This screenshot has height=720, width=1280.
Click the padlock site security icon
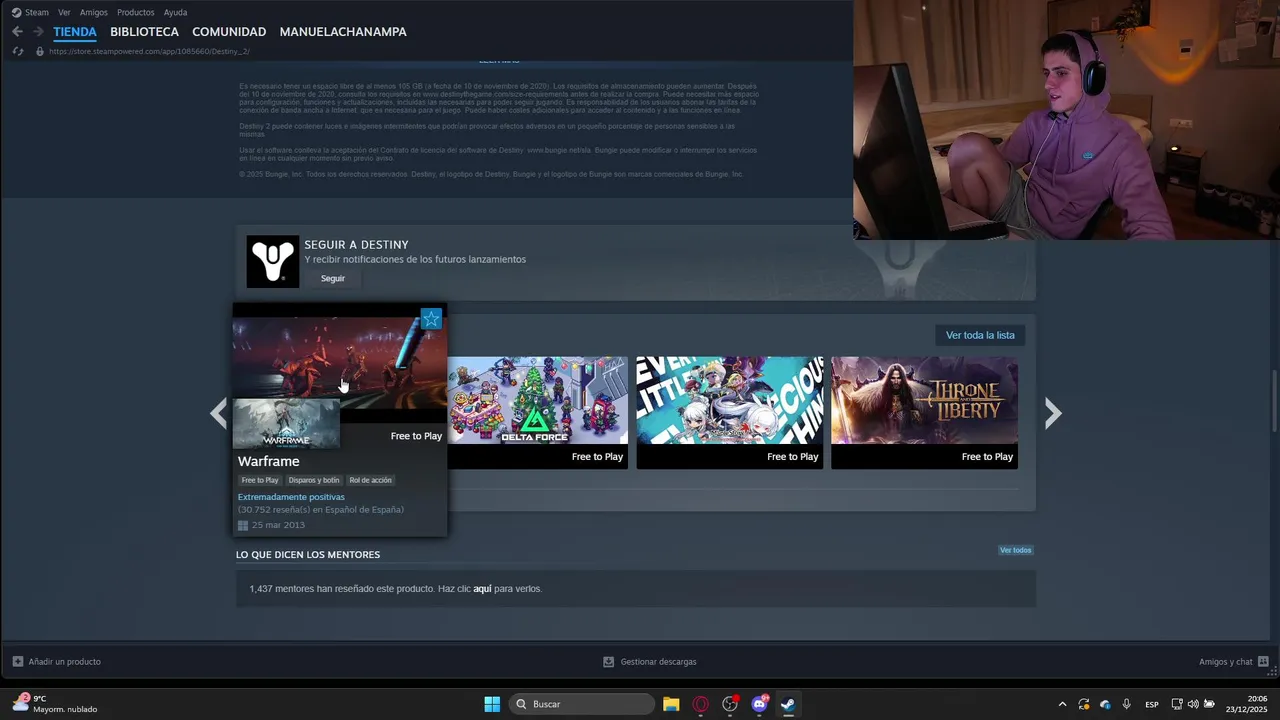(40, 51)
